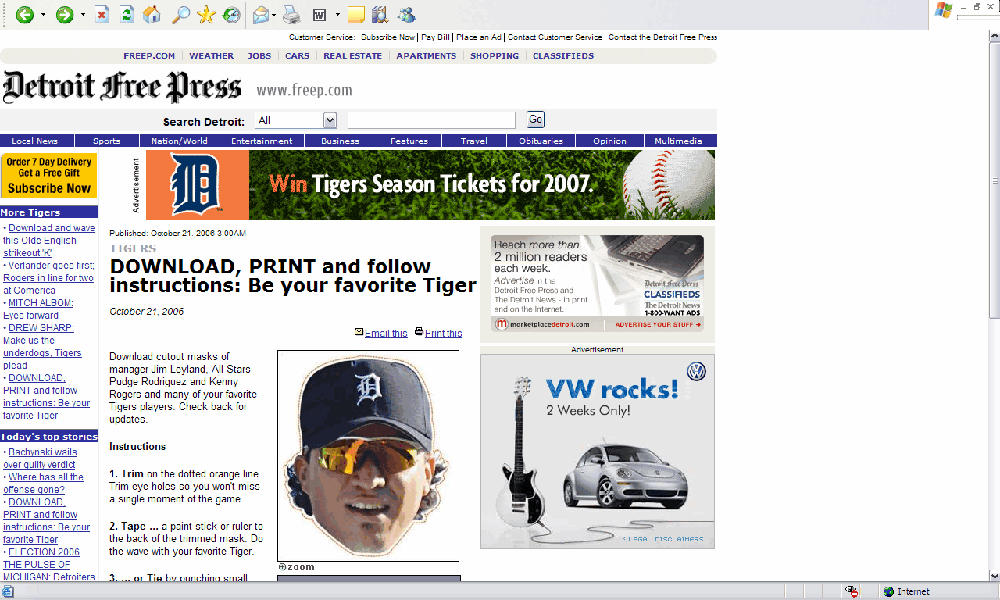Follow the CARS top link
This screenshot has width=1000, height=600.
click(297, 56)
